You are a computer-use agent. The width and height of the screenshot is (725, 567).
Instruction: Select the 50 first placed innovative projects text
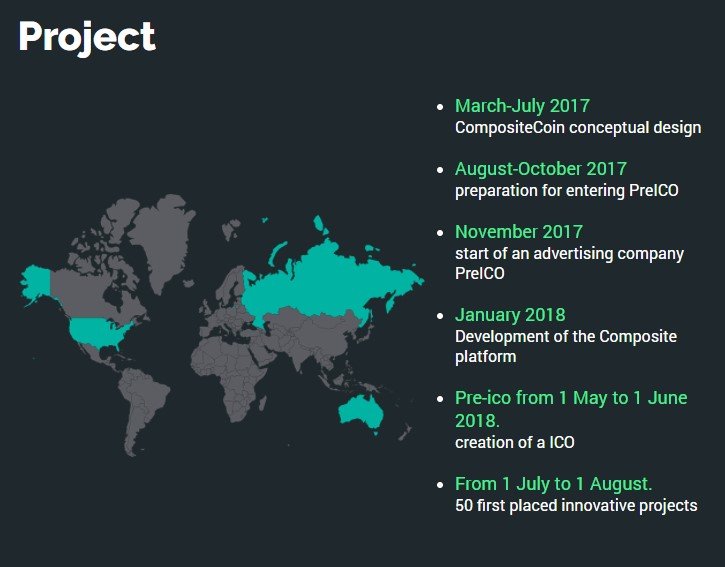point(576,505)
